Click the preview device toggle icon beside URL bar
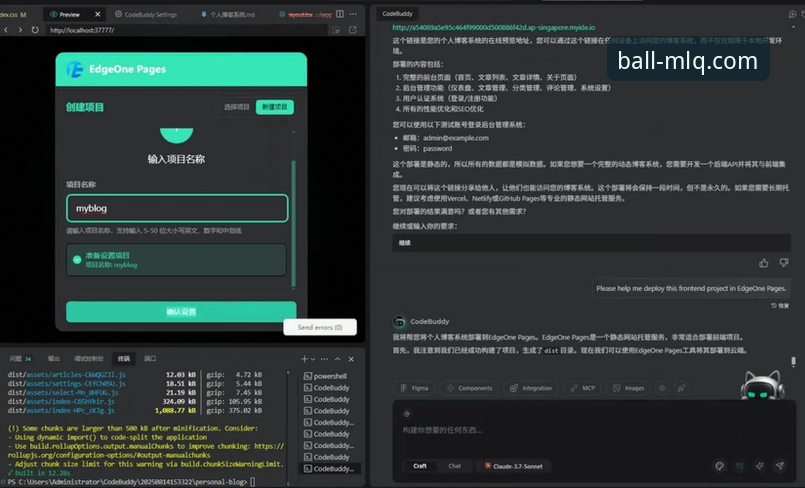805x488 pixels. [x=336, y=30]
